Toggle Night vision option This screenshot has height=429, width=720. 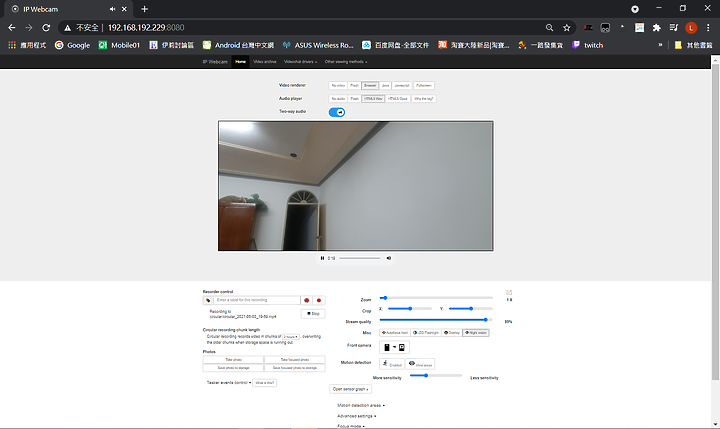tap(475, 333)
